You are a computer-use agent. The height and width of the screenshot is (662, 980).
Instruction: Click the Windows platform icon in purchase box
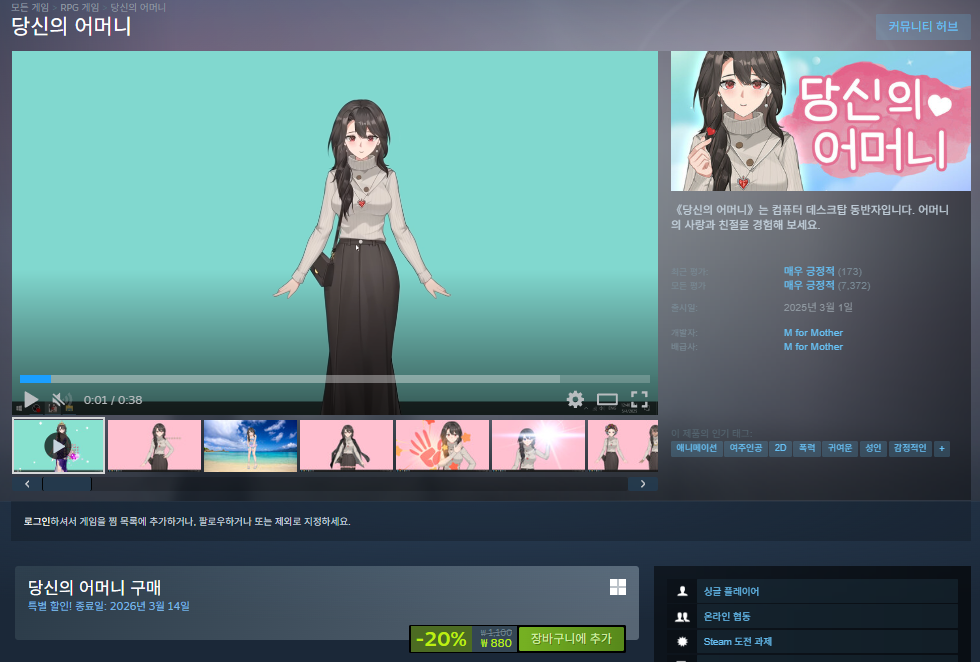pos(617,585)
